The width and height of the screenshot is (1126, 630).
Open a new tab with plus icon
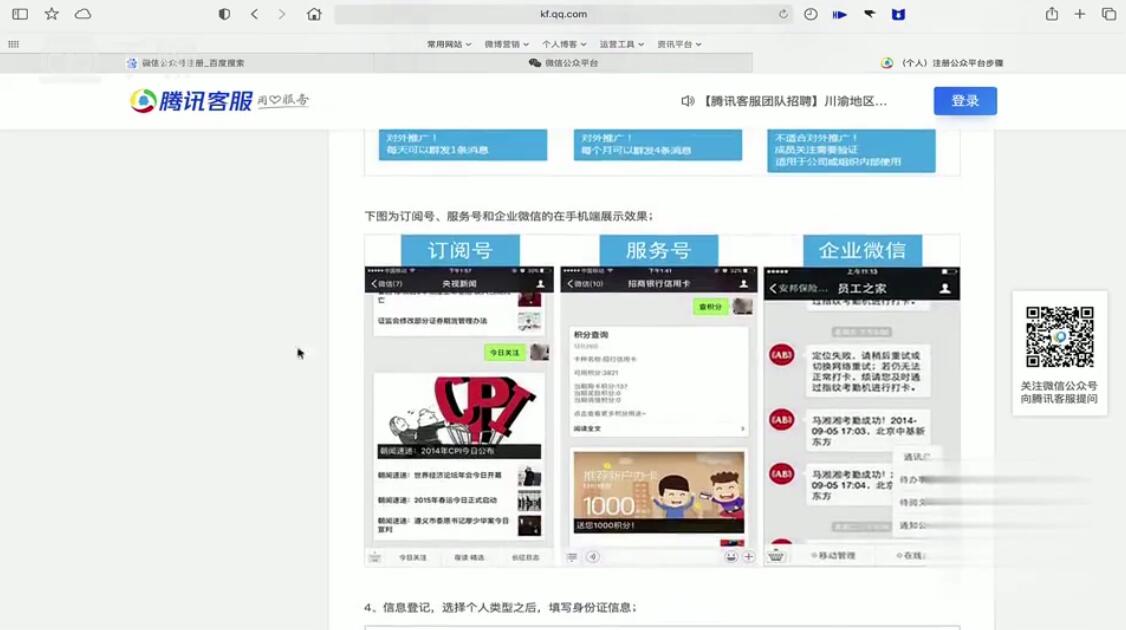[x=1079, y=14]
